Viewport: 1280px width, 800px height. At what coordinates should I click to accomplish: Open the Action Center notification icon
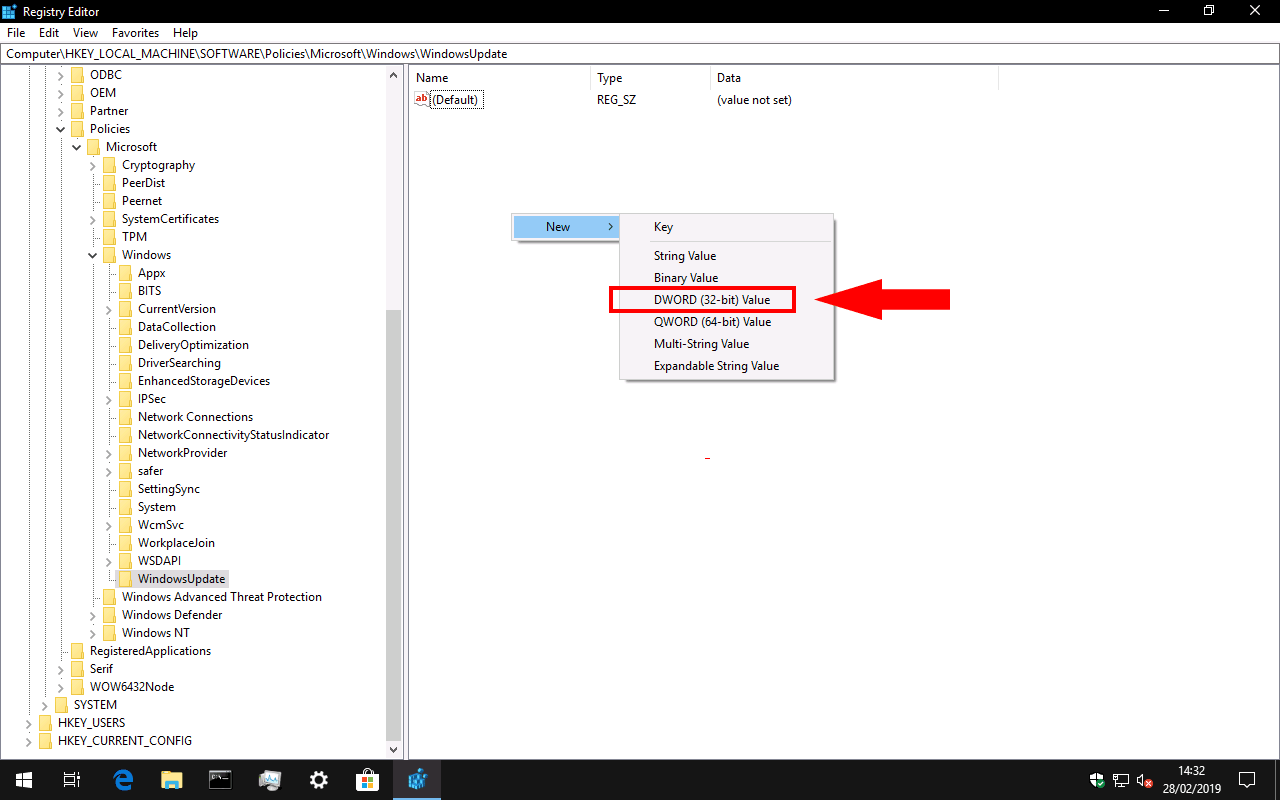pyautogui.click(x=1246, y=779)
